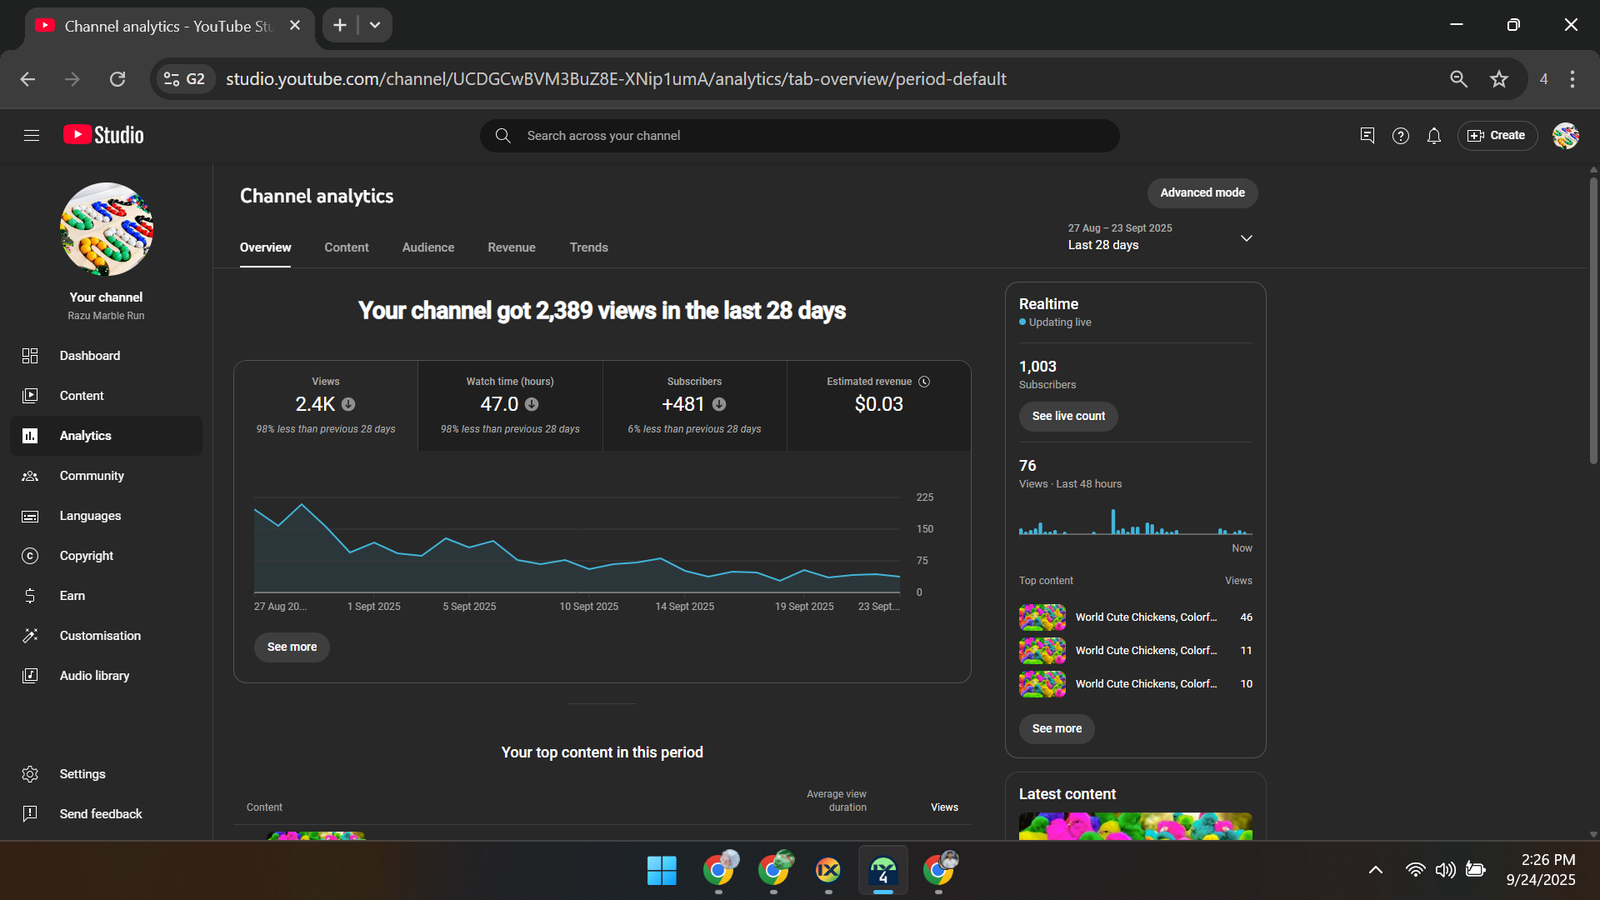The image size is (1600, 900).
Task: Select the Watch time (hours) metric card
Action: [510, 405]
